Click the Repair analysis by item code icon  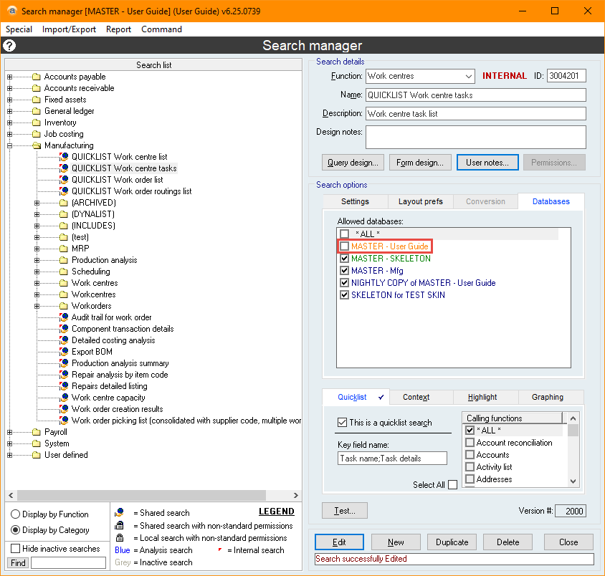(64, 375)
